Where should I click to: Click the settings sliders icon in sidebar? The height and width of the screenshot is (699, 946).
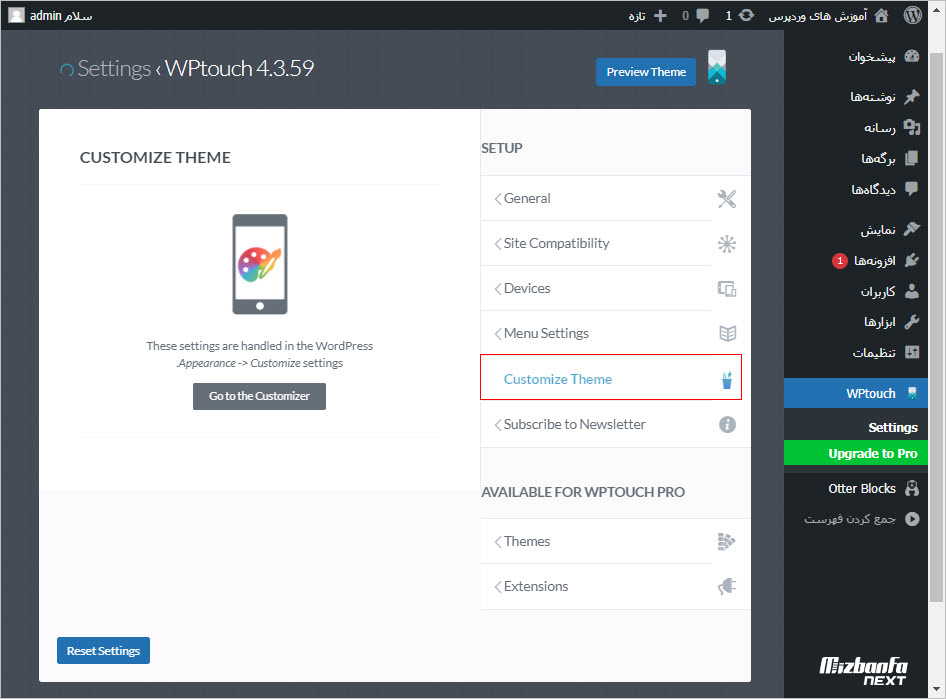(912, 352)
